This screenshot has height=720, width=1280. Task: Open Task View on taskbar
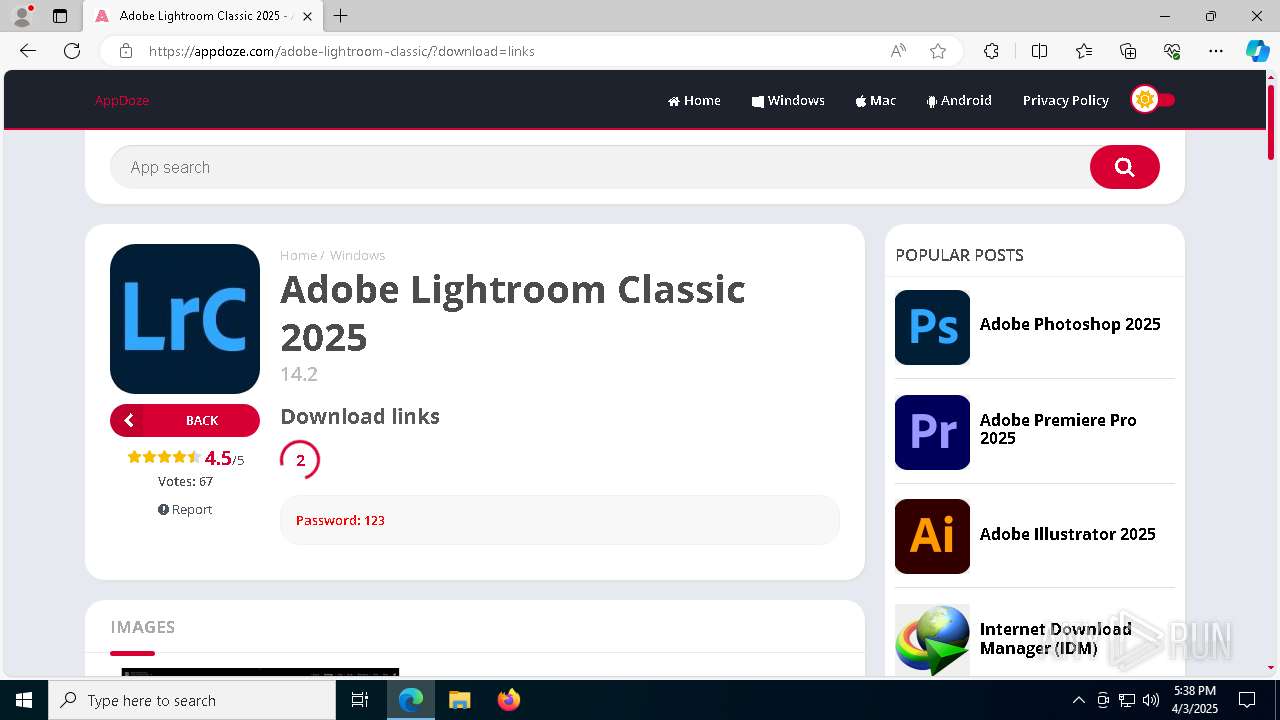tap(360, 700)
